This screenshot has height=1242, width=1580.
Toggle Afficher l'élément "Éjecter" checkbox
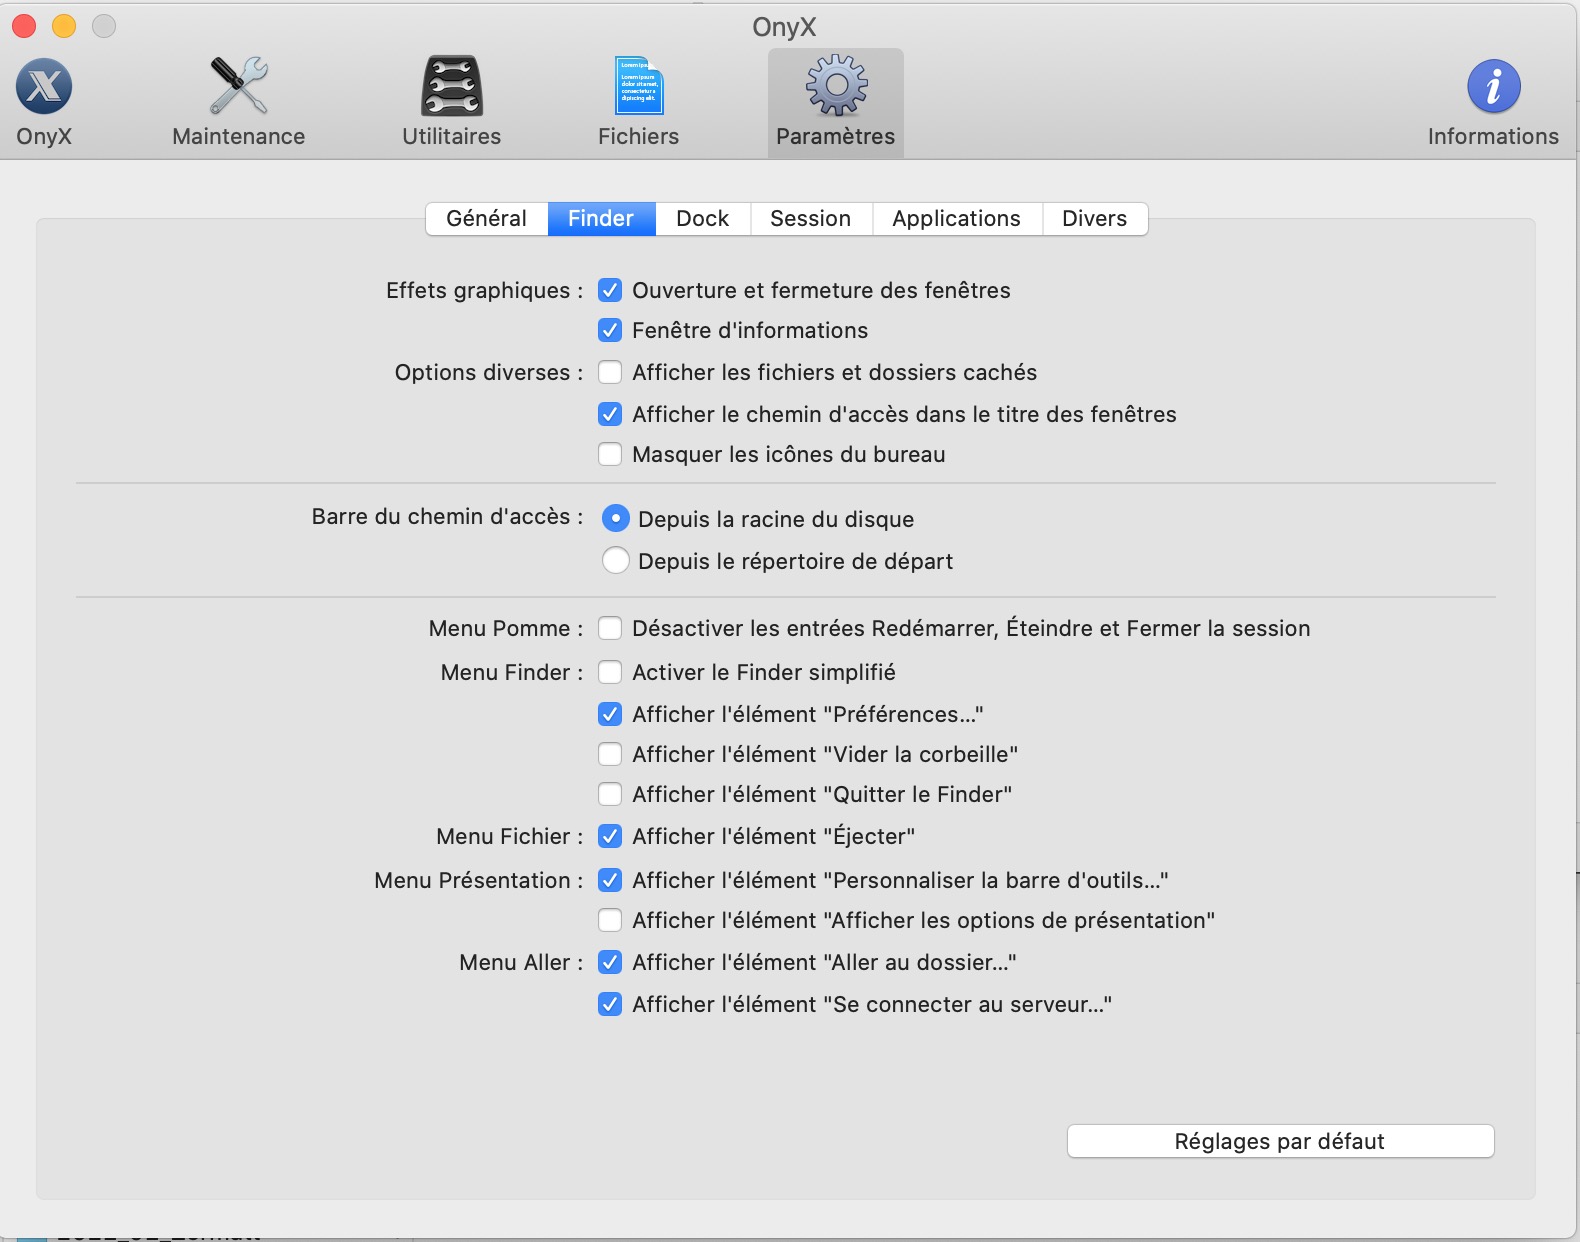click(x=610, y=836)
